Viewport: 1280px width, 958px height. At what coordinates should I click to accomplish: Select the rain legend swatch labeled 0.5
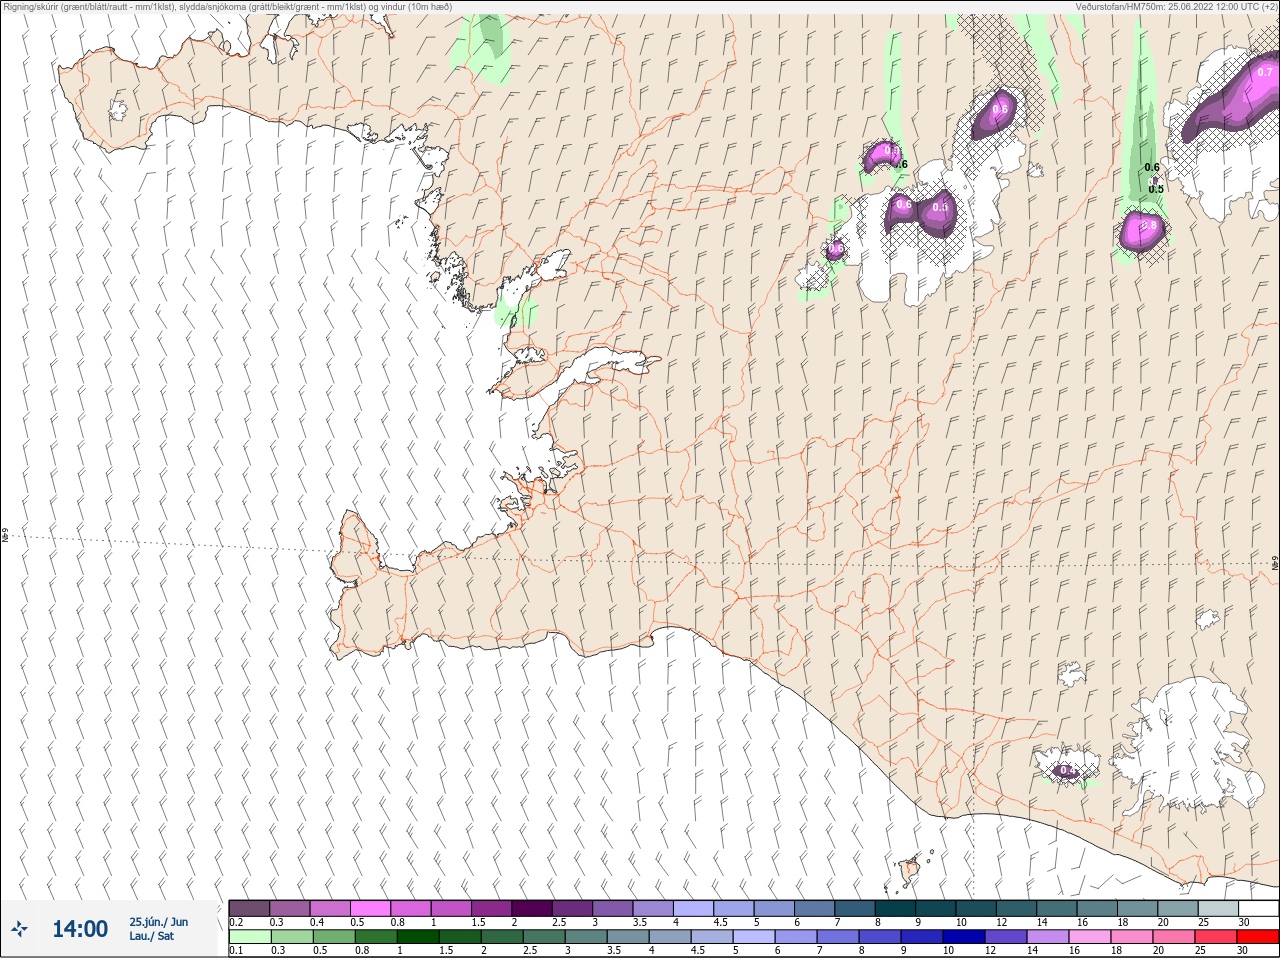click(334, 937)
